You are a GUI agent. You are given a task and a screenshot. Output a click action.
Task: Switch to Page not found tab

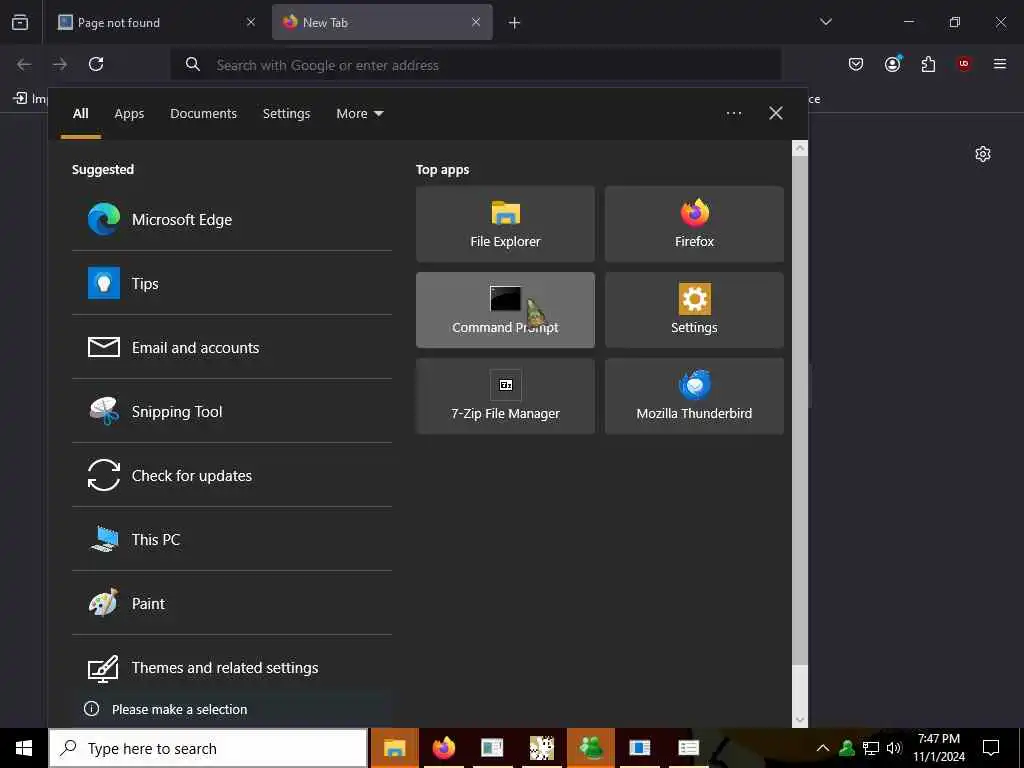pos(157,22)
